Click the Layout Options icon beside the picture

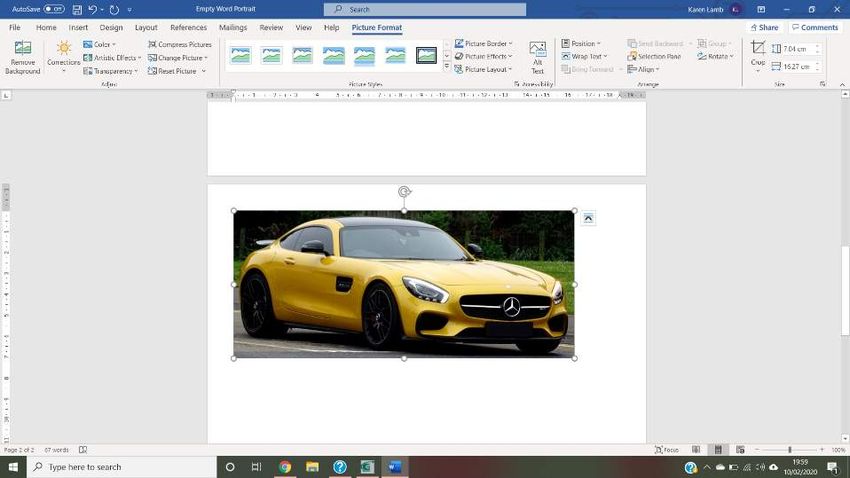pyautogui.click(x=588, y=218)
